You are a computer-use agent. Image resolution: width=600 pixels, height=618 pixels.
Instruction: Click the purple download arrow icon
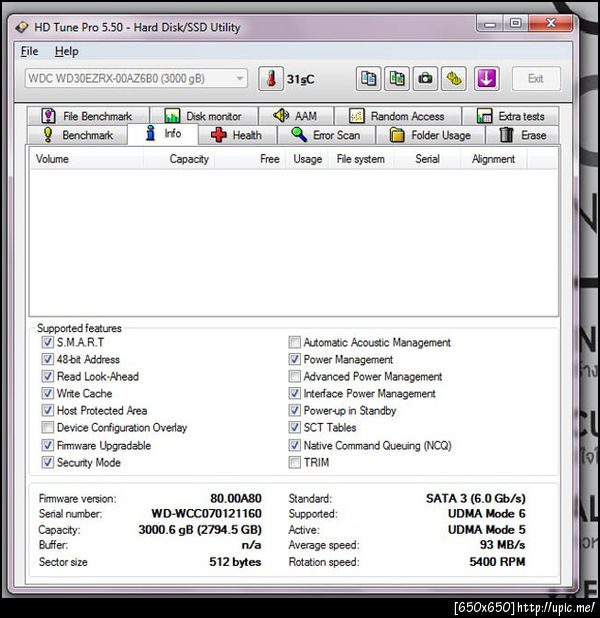(486, 79)
